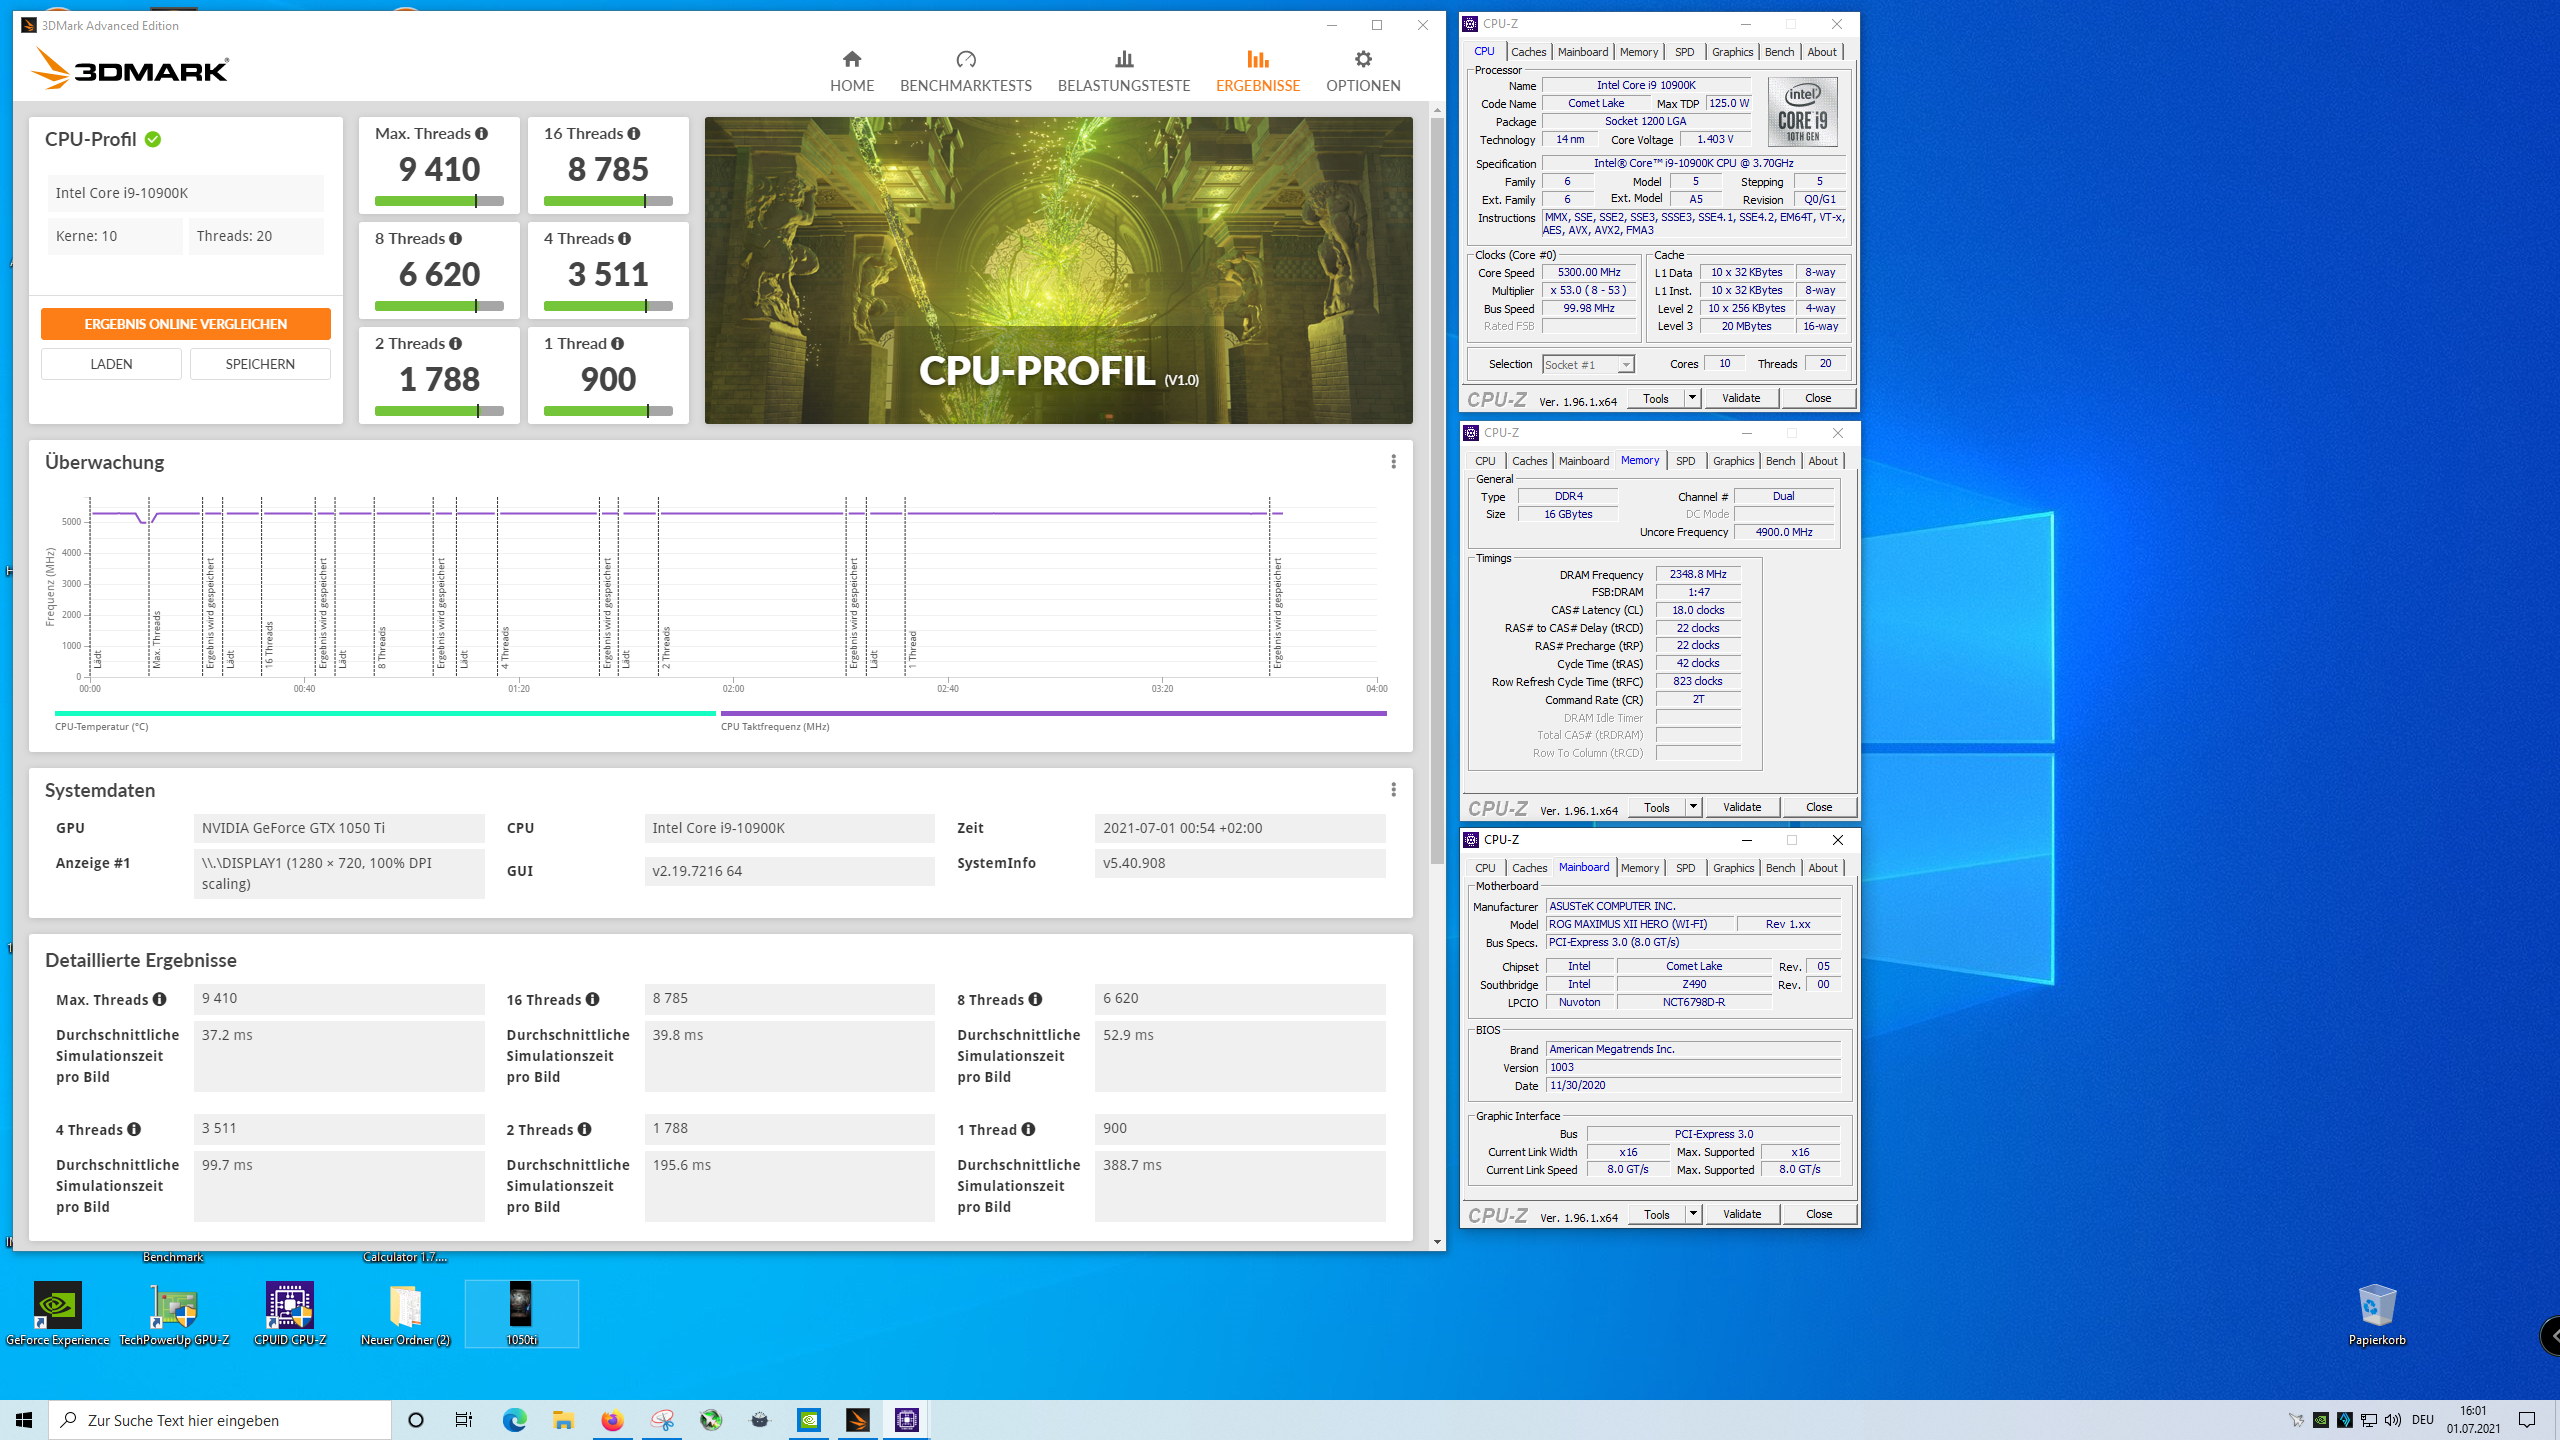
Task: Show info for Max. Threads score tile
Action: coord(482,134)
